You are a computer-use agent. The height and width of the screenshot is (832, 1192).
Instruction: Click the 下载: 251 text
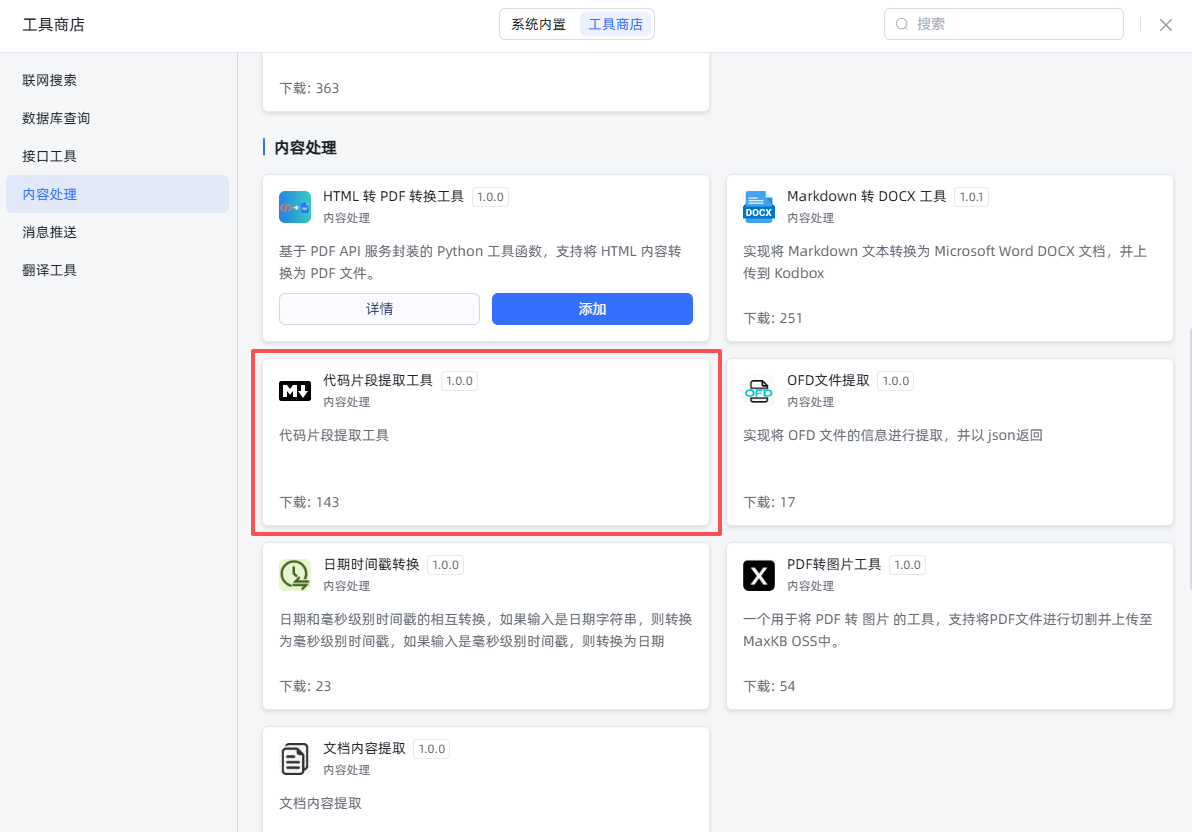point(772,318)
